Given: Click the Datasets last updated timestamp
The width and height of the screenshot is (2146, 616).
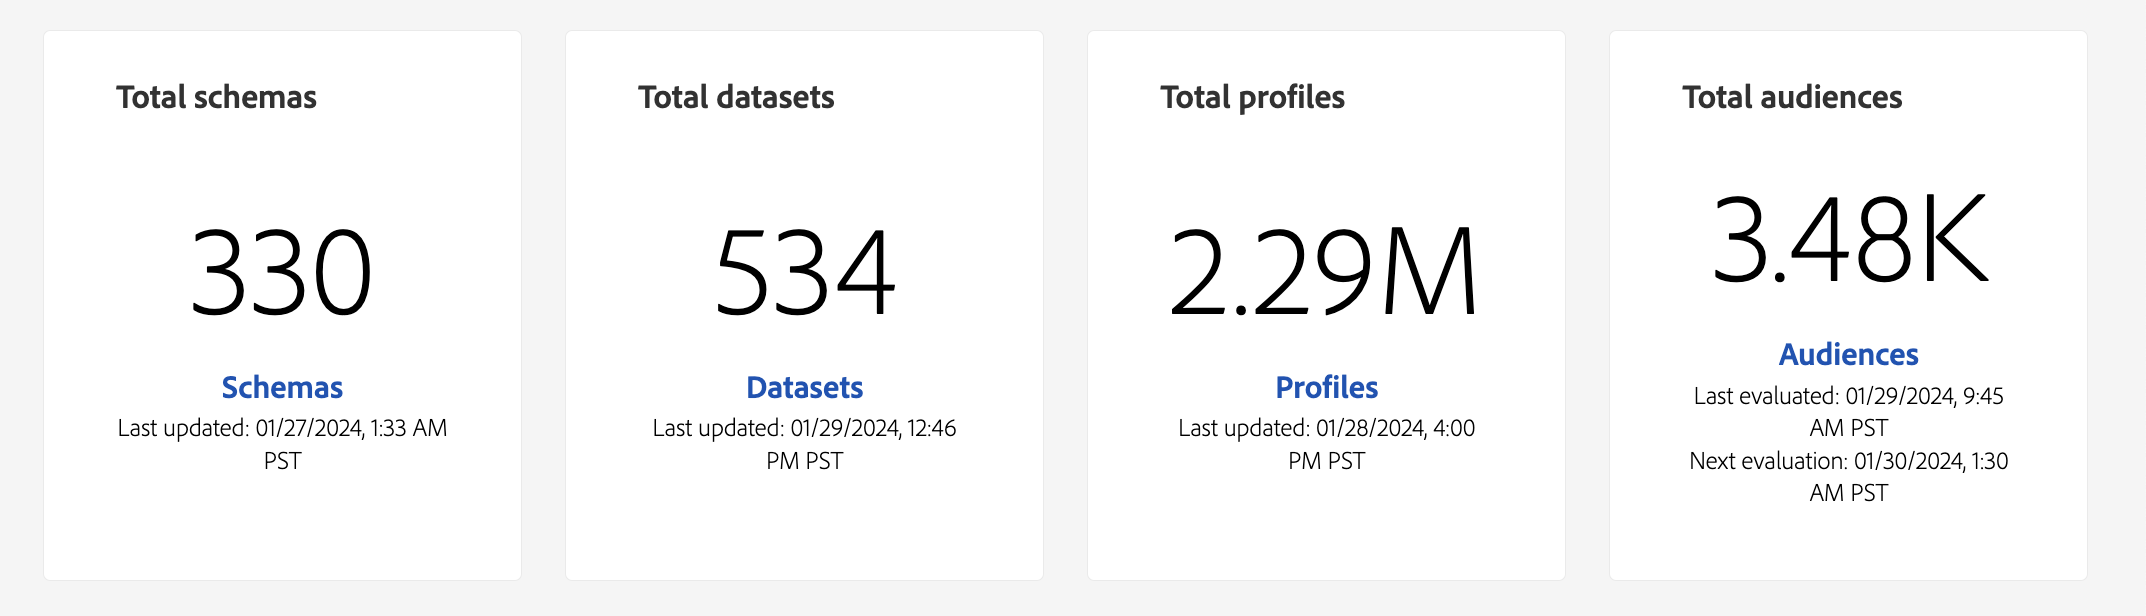Looking at the screenshot, I should [804, 444].
